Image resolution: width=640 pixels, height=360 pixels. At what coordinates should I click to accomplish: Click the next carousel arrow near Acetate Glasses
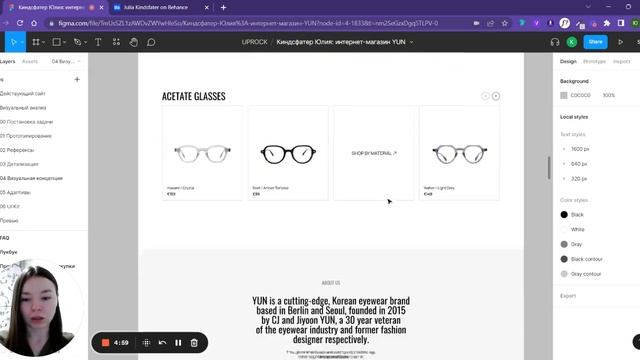(x=496, y=96)
